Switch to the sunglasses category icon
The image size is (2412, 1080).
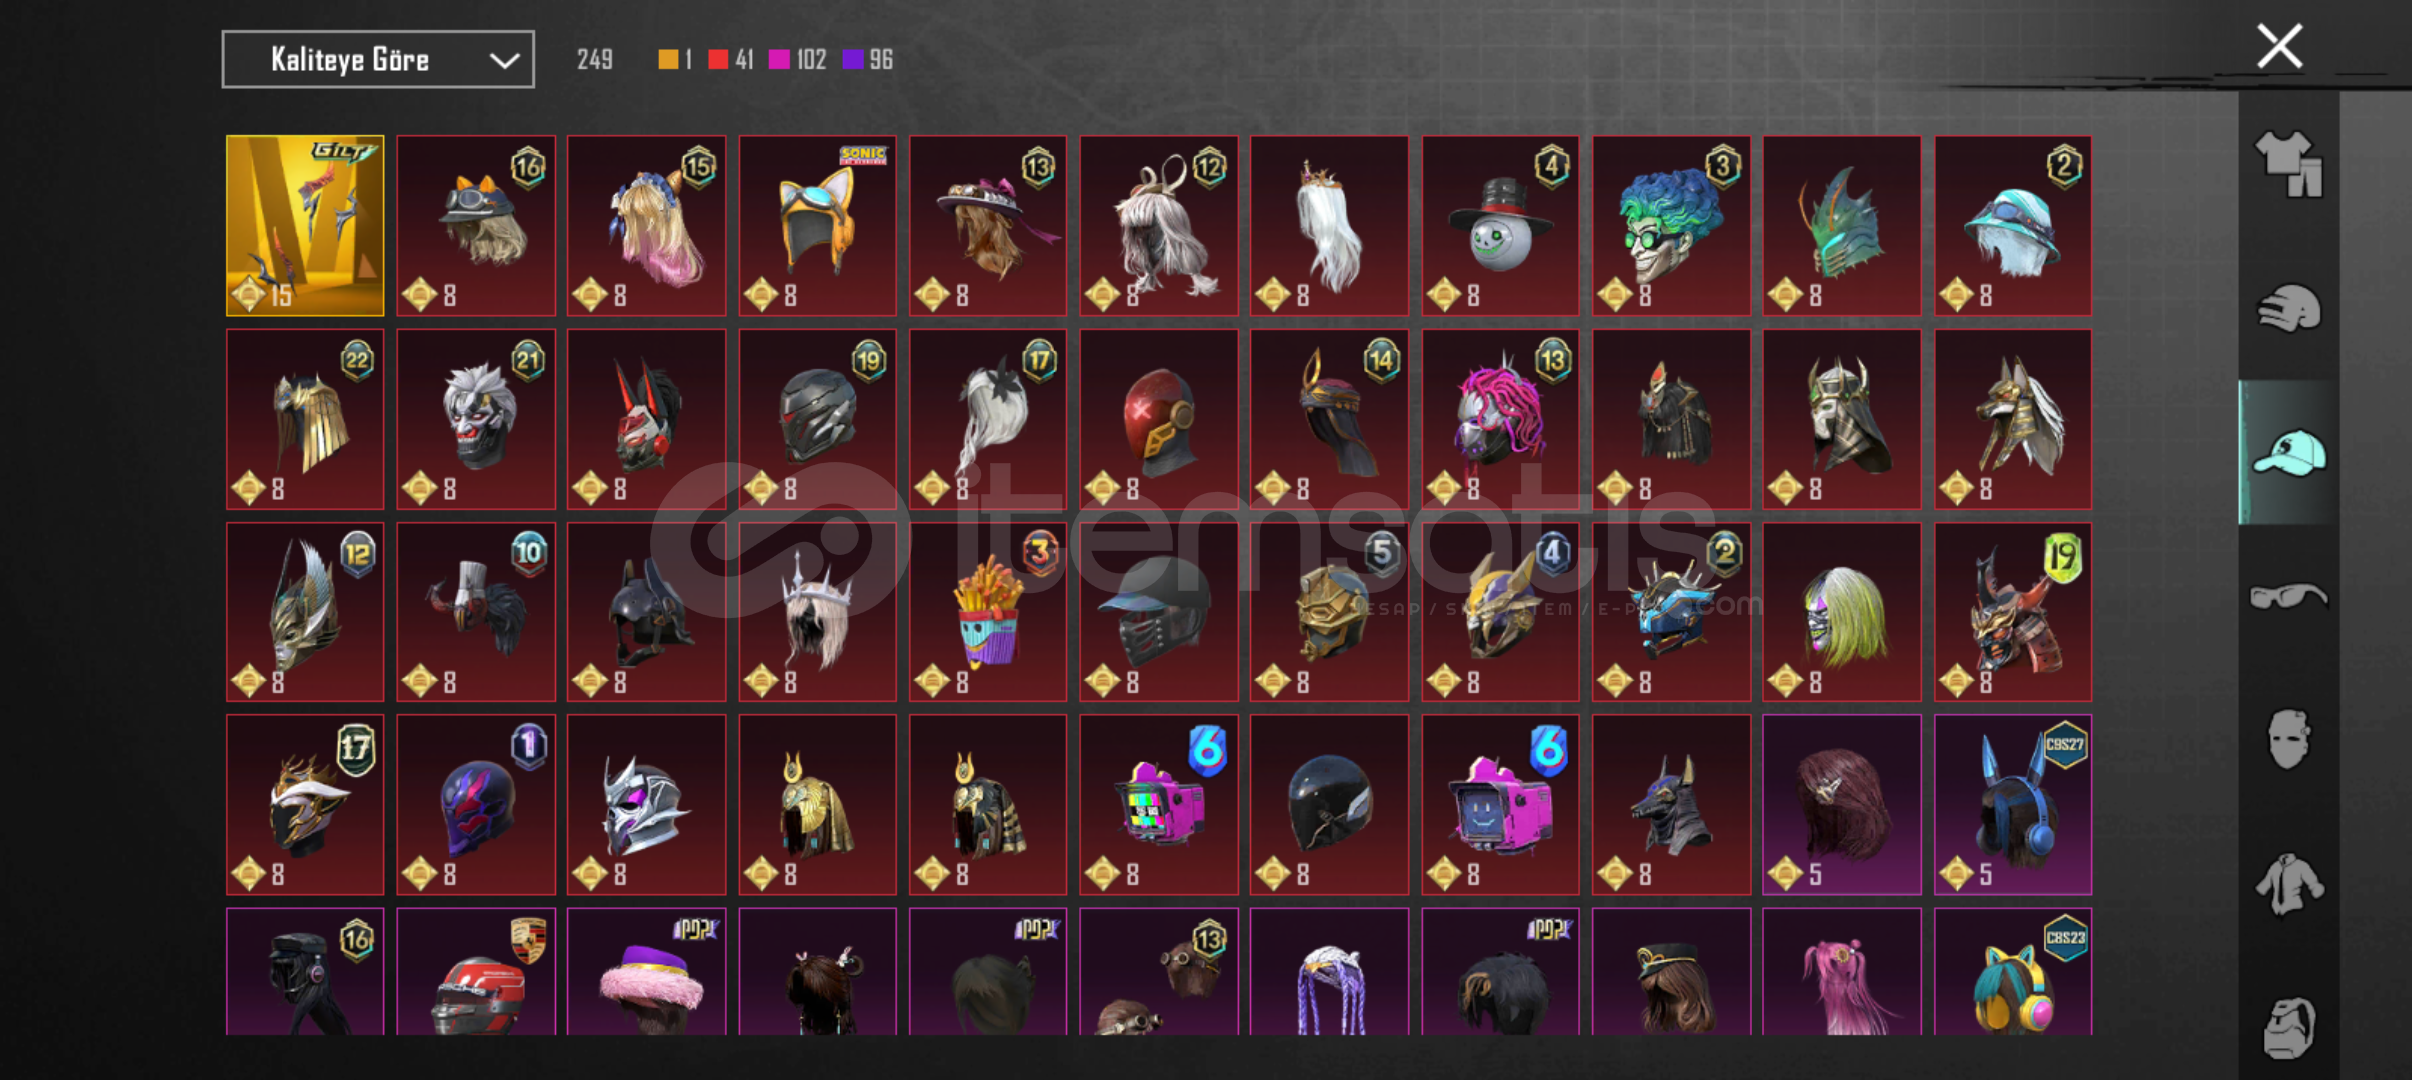pos(2288,597)
